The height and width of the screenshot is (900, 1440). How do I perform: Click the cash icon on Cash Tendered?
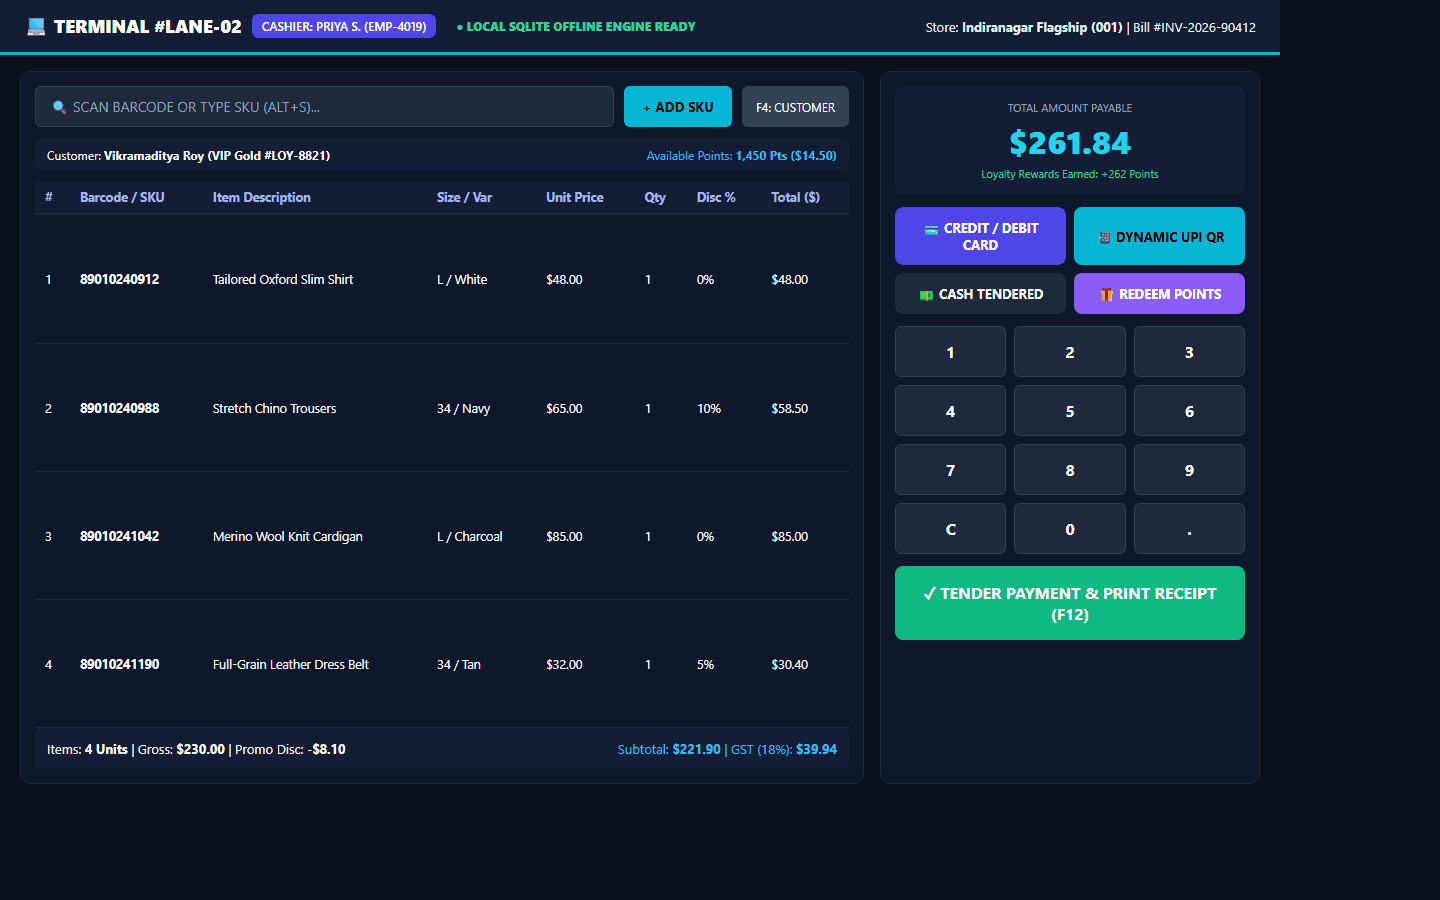click(926, 295)
